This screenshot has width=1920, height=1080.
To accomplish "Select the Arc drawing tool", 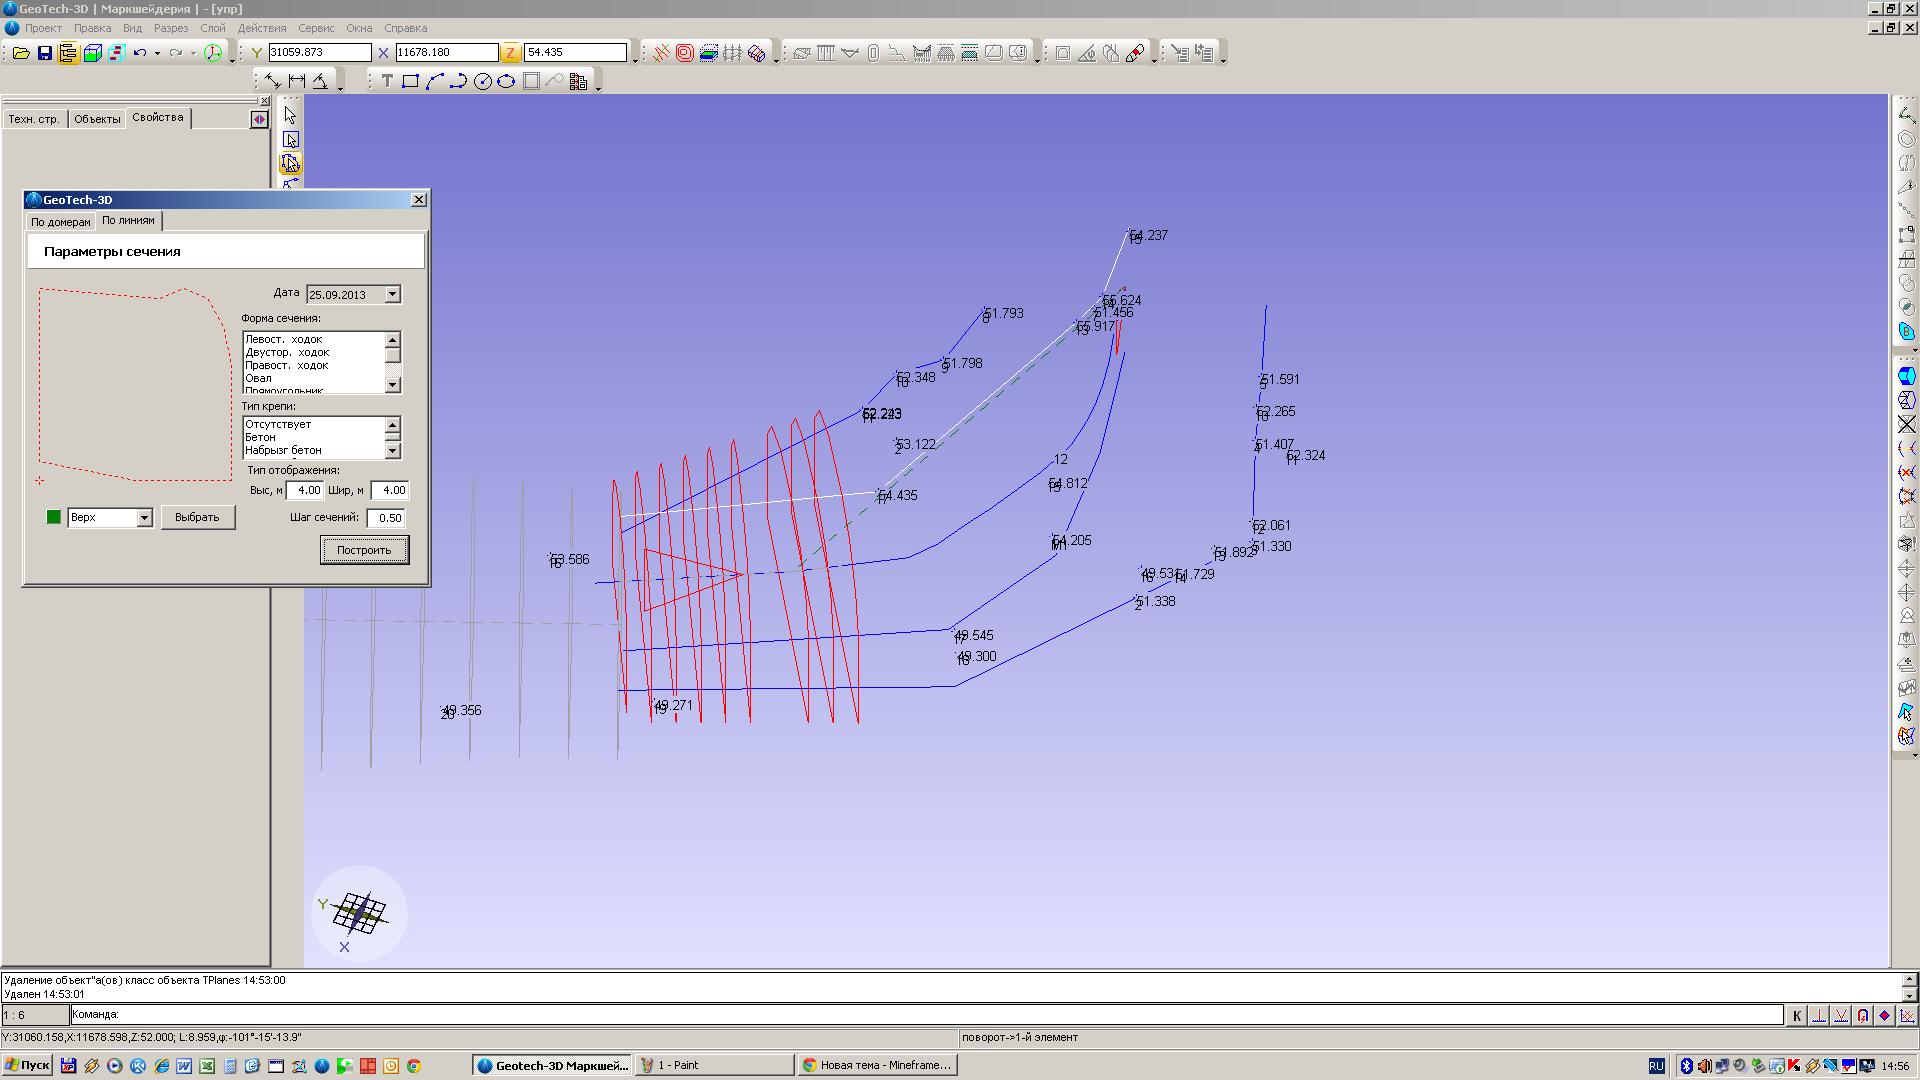I will [434, 82].
